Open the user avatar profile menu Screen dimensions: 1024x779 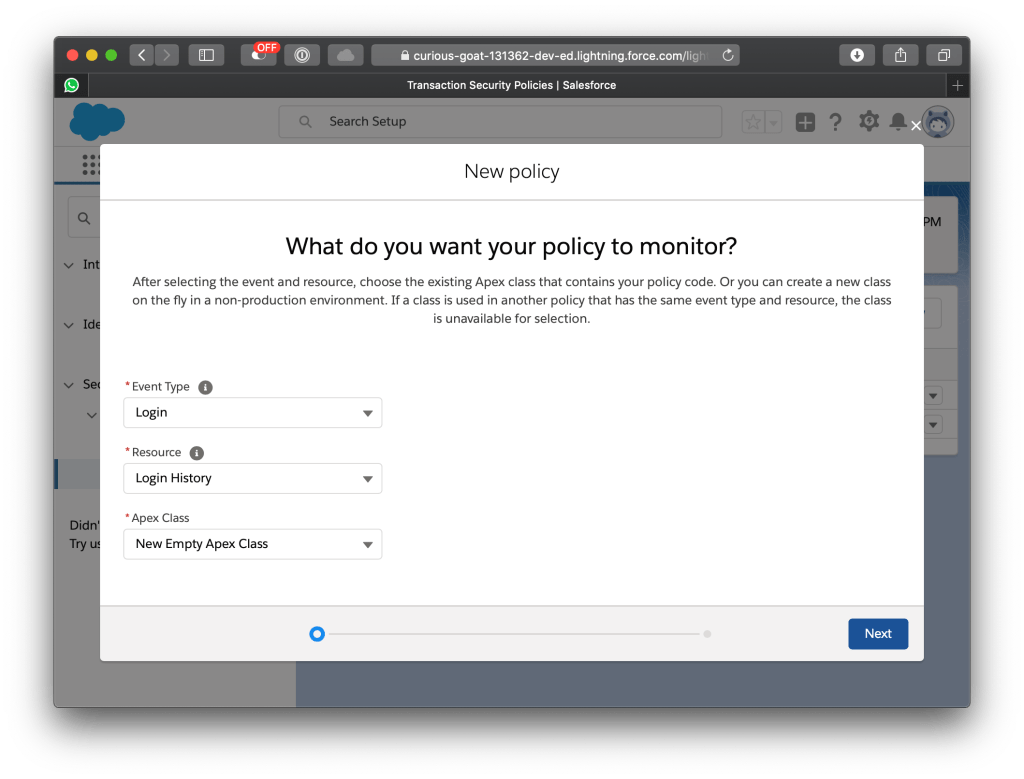click(938, 122)
